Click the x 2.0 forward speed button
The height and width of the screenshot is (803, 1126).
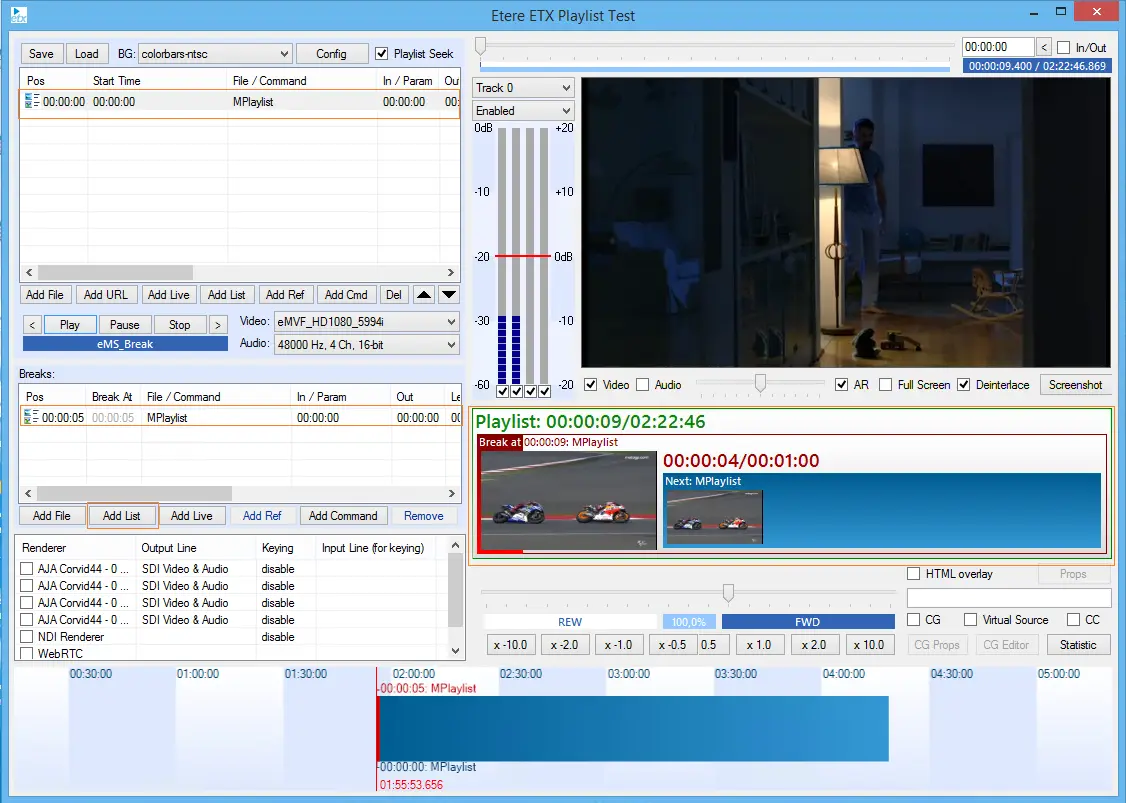click(x=814, y=645)
